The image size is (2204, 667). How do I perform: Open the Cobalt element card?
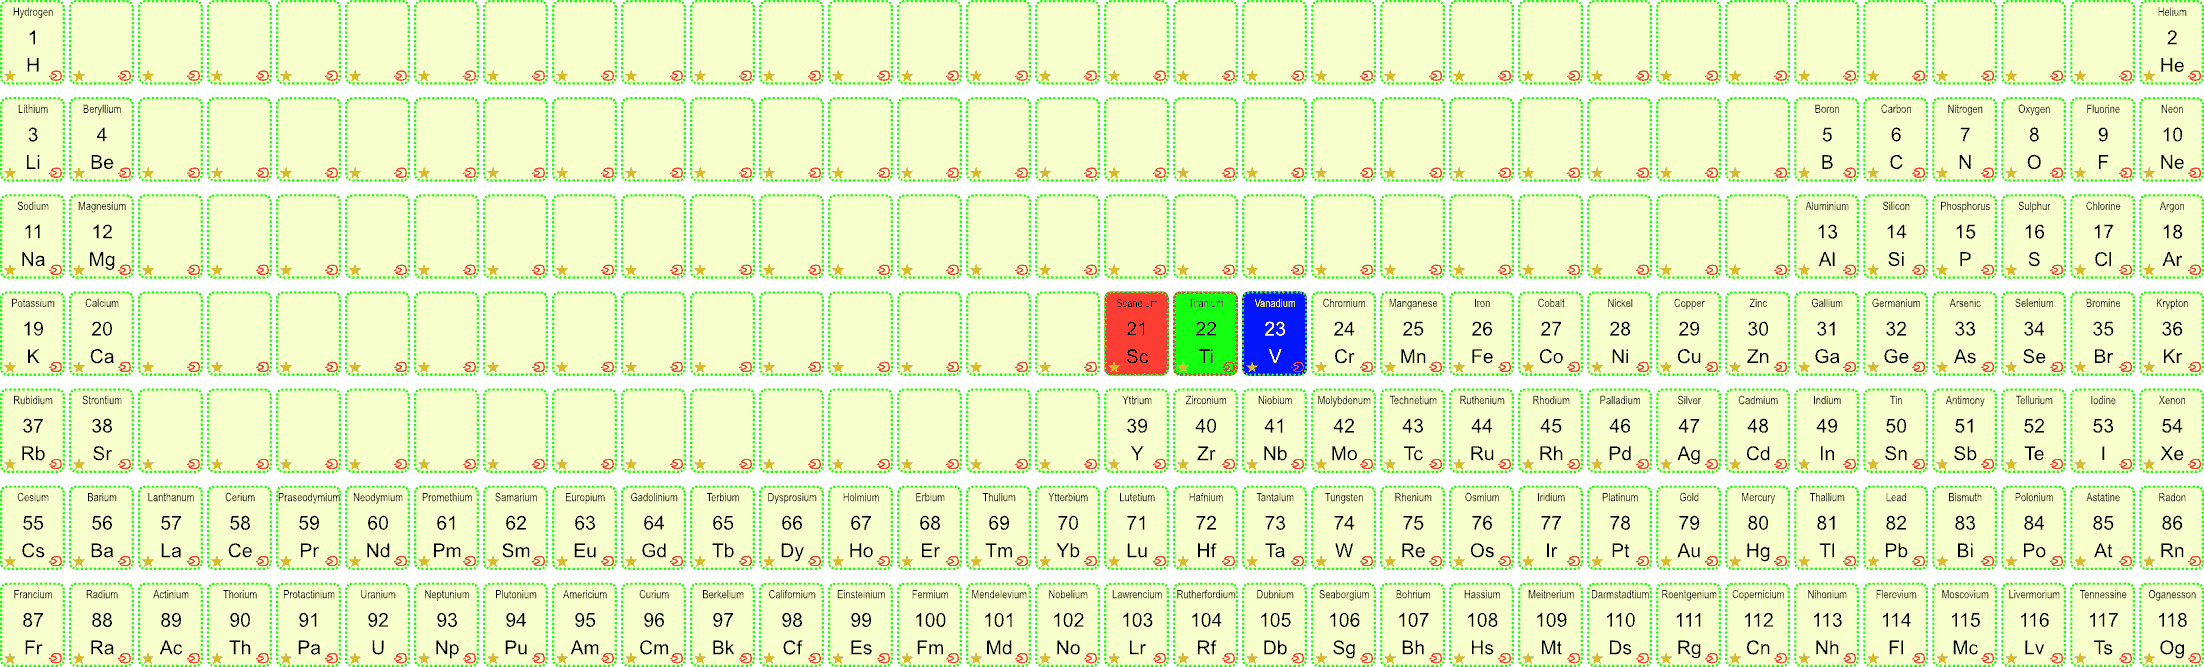[x=1551, y=334]
